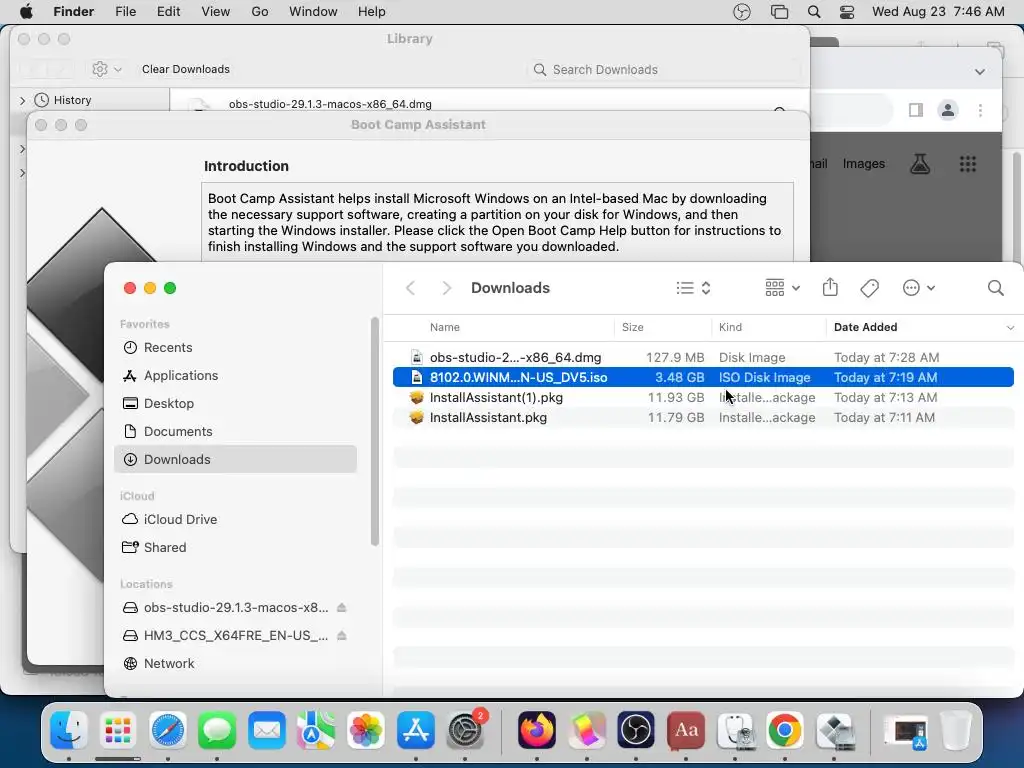This screenshot has width=1024, height=768.
Task: Open the Window menu
Action: [x=313, y=12]
